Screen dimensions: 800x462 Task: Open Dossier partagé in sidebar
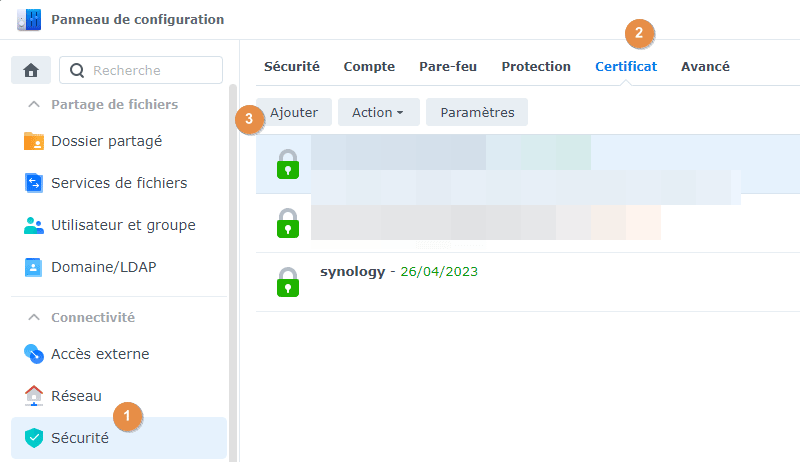119,141
